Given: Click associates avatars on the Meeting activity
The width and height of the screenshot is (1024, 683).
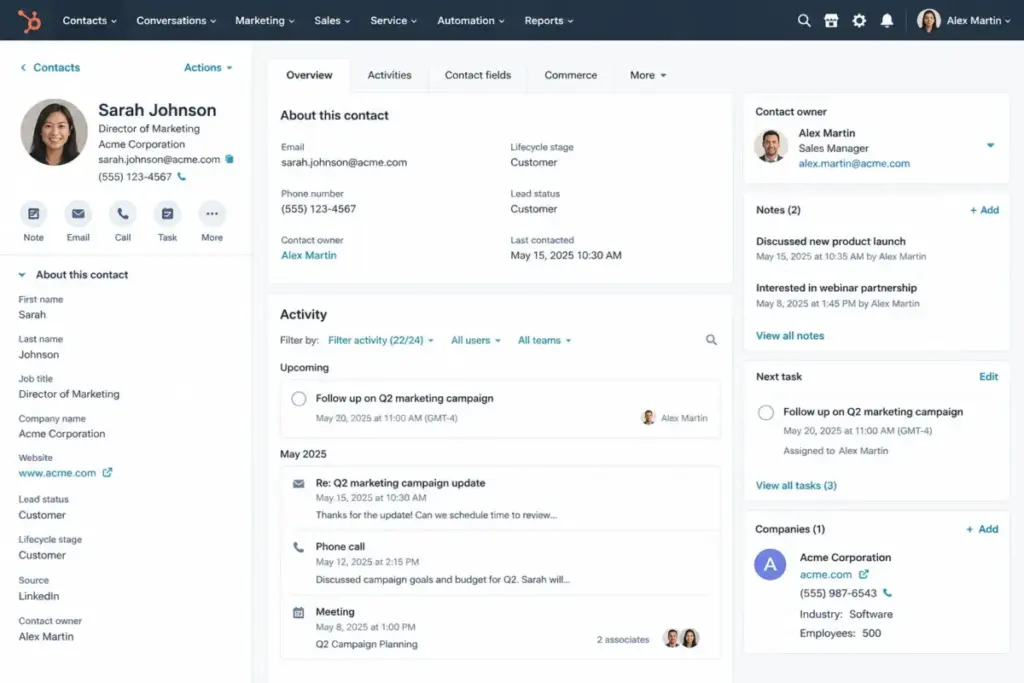Looking at the screenshot, I should (681, 637).
